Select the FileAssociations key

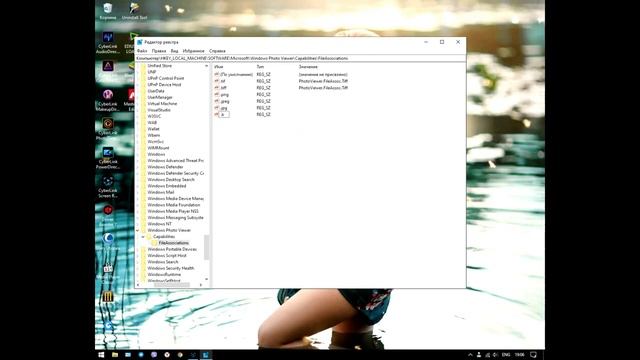[x=173, y=243]
